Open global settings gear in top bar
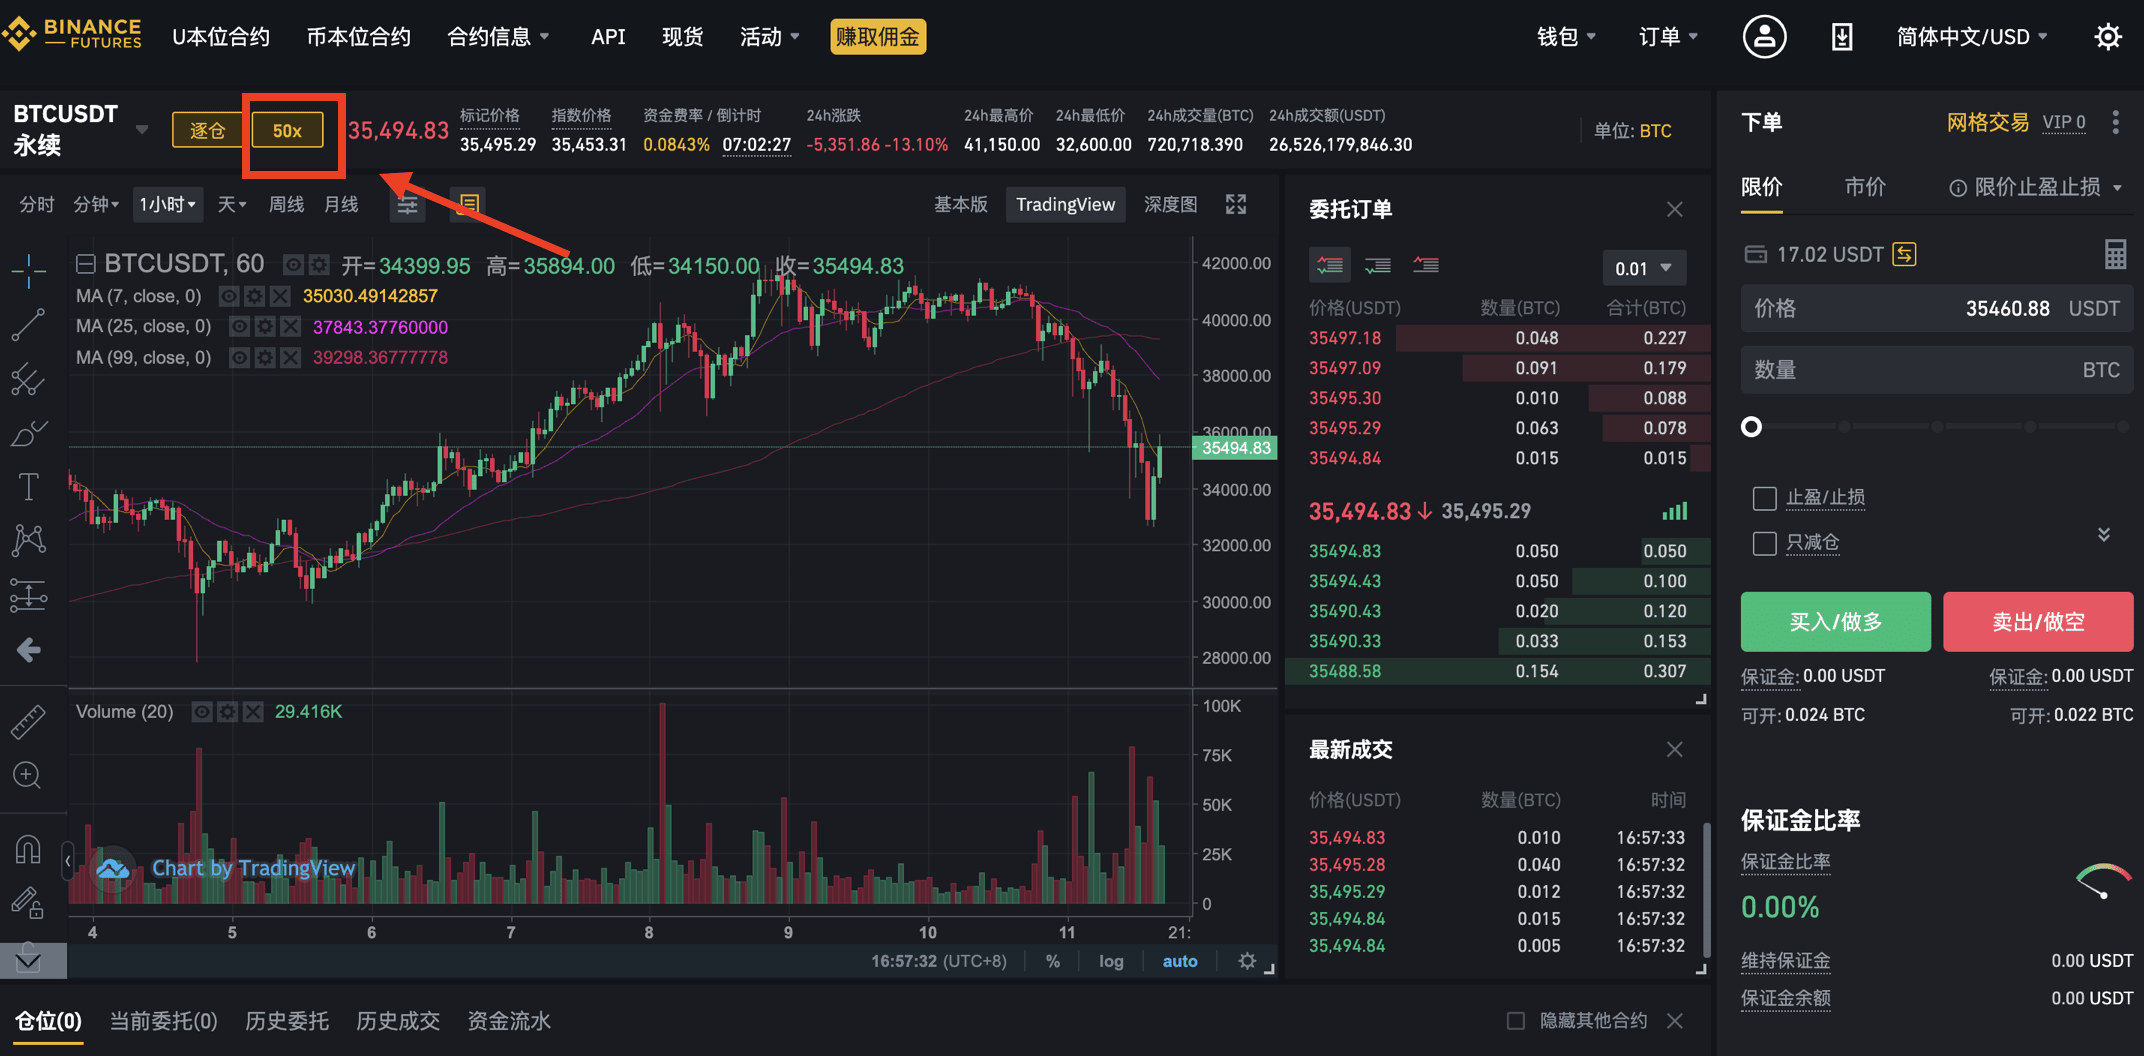 [x=2108, y=37]
